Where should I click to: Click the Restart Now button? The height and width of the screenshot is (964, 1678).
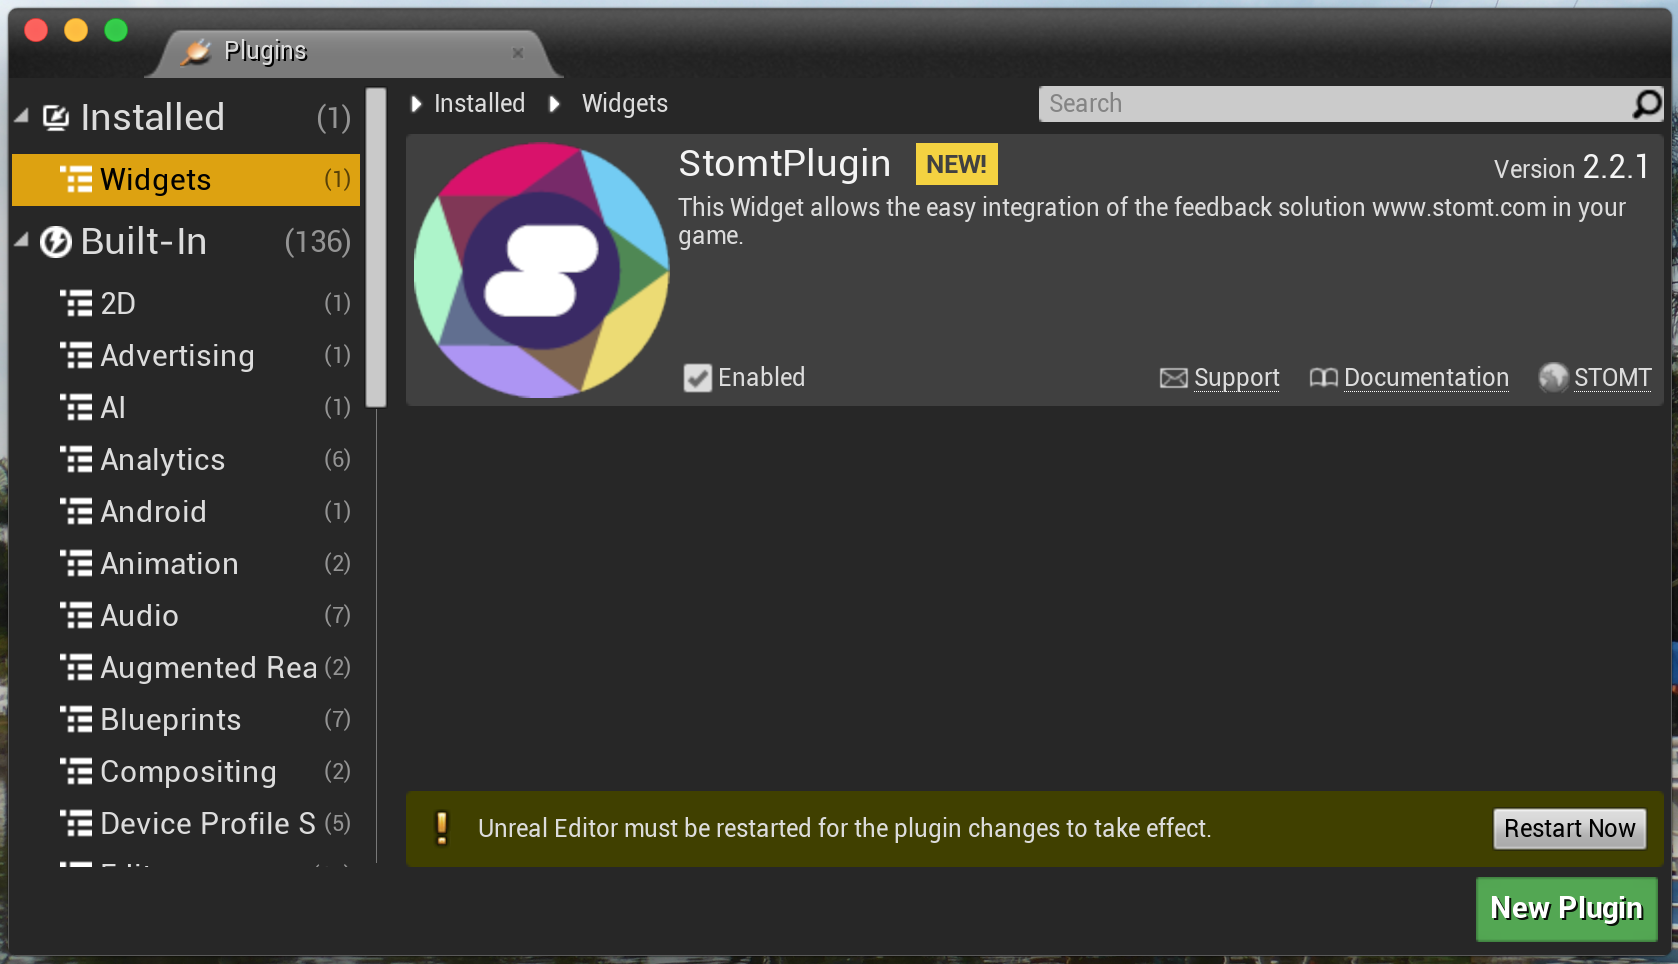coord(1569,829)
